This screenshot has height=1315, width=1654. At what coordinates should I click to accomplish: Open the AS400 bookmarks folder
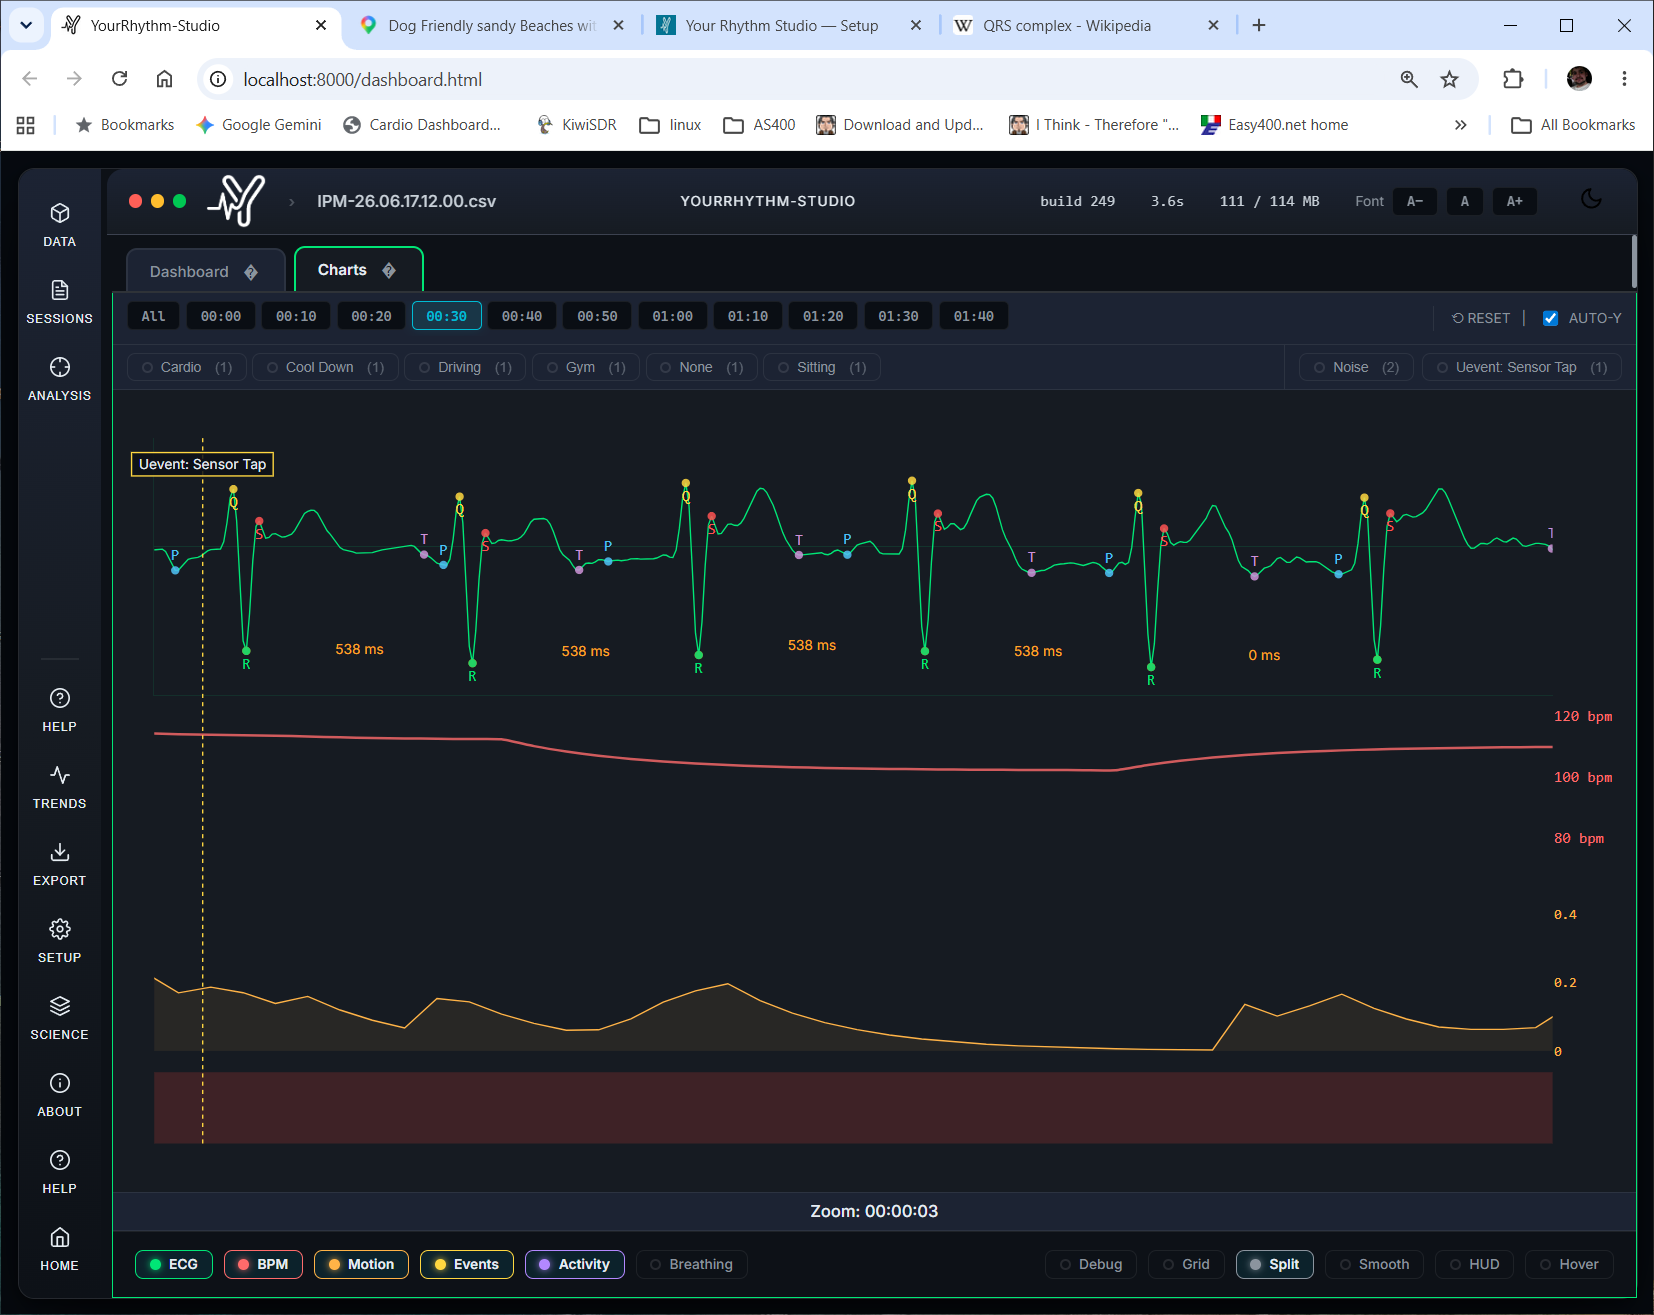759,125
